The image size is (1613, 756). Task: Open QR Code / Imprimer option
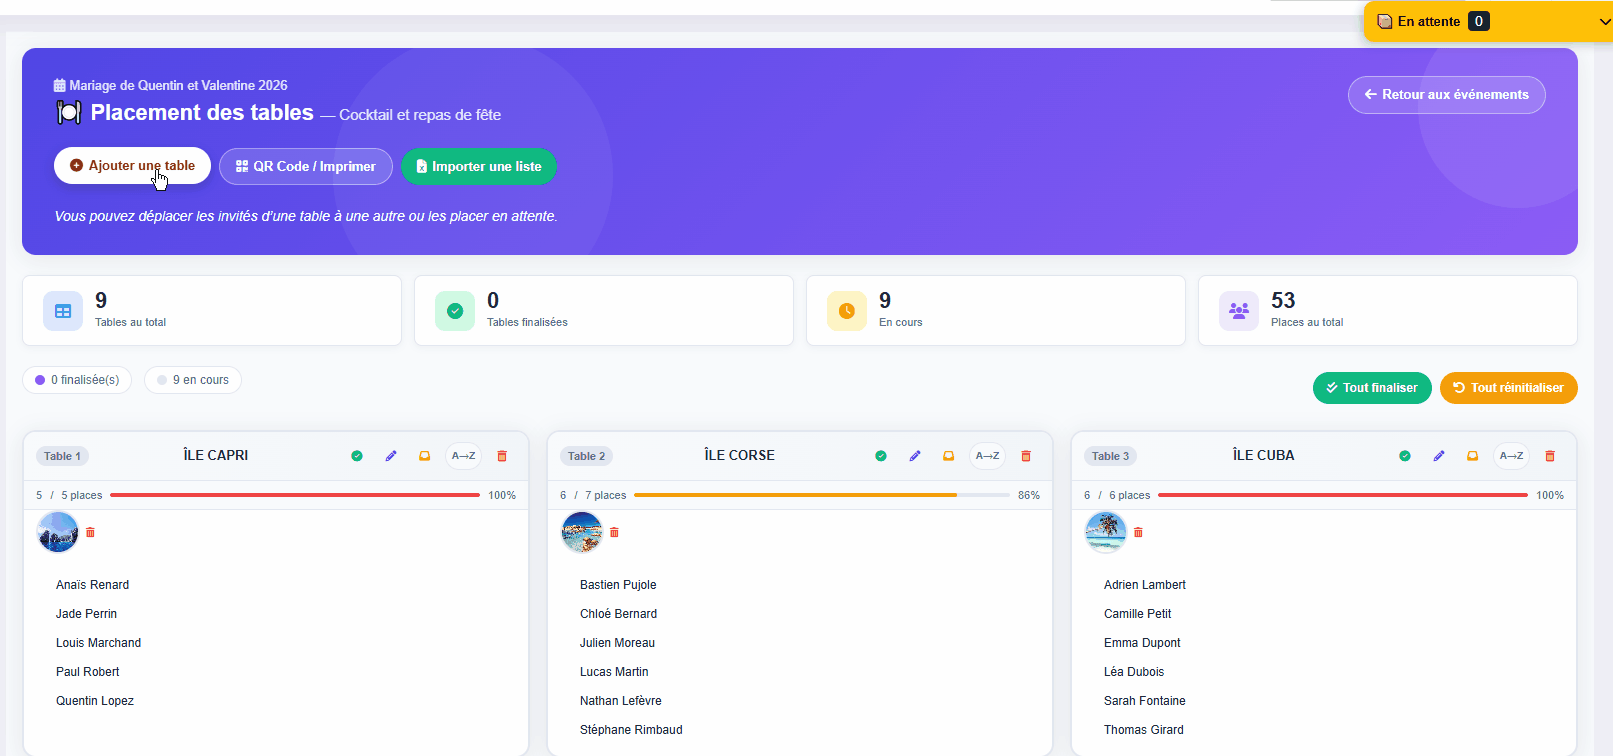click(306, 166)
